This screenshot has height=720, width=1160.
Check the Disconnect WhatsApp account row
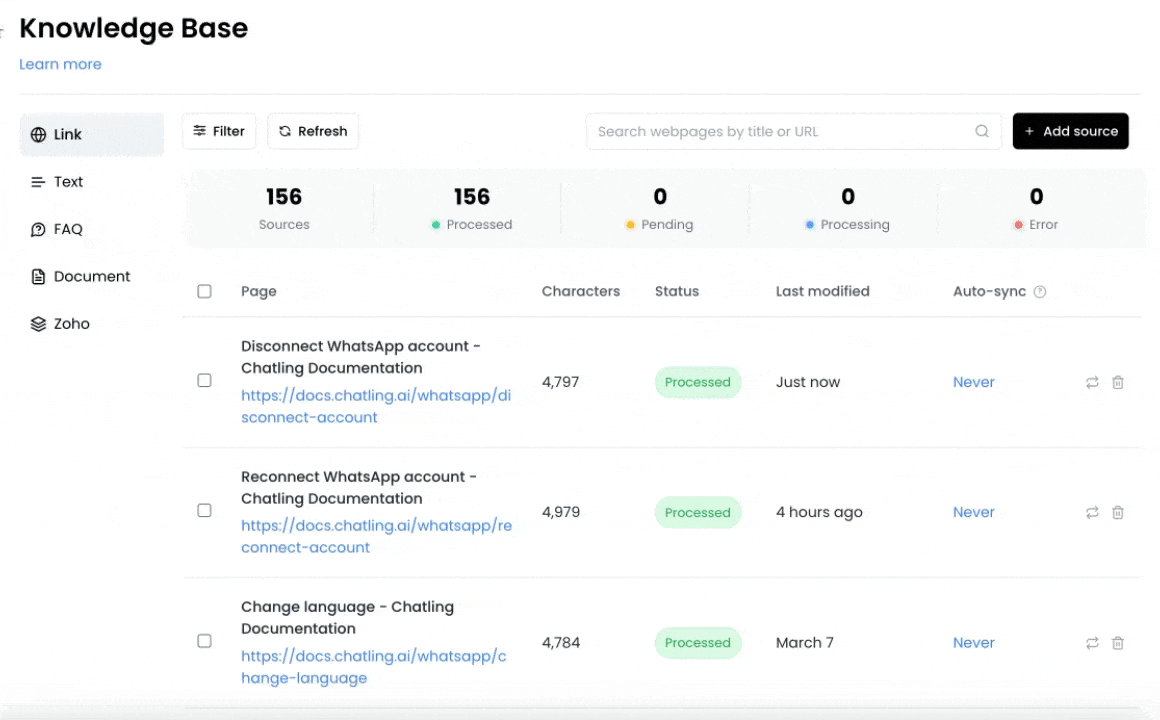pyautogui.click(x=204, y=380)
